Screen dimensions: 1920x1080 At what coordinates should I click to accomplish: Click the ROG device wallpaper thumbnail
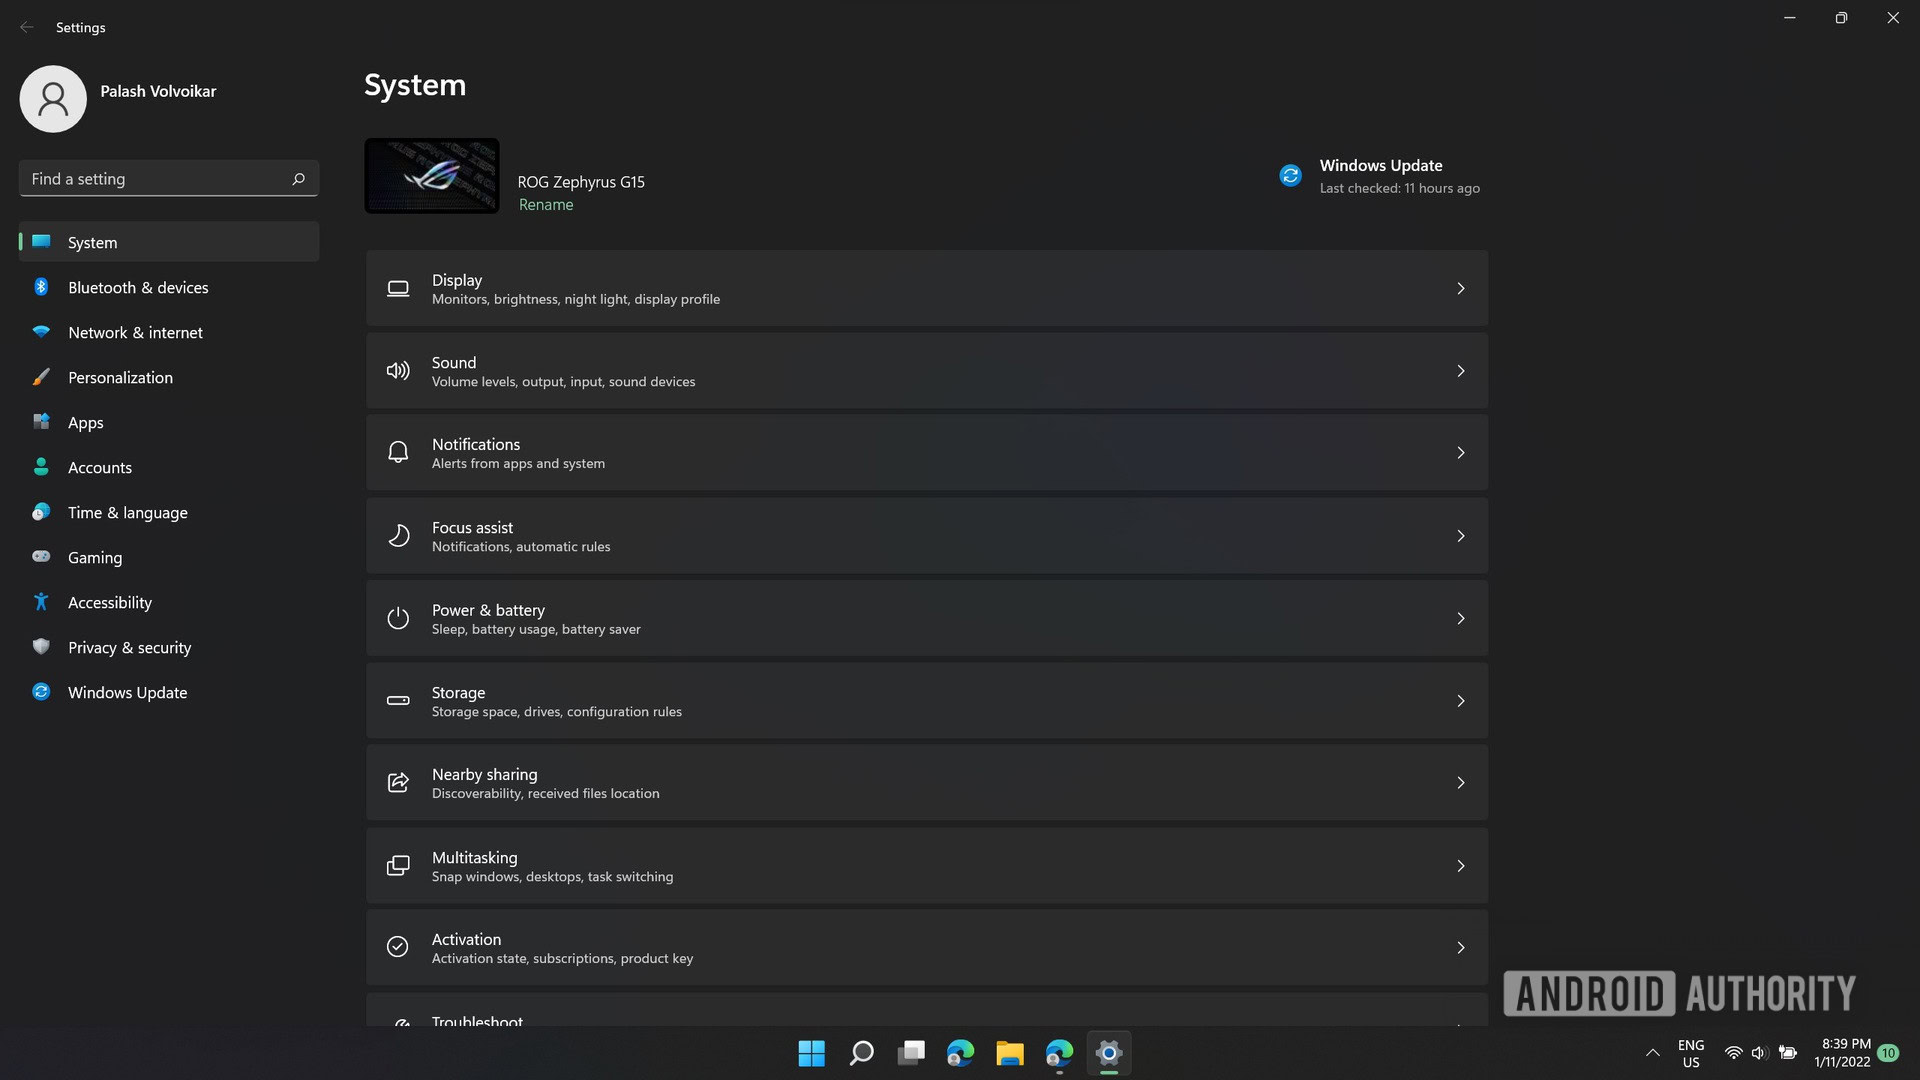[432, 176]
